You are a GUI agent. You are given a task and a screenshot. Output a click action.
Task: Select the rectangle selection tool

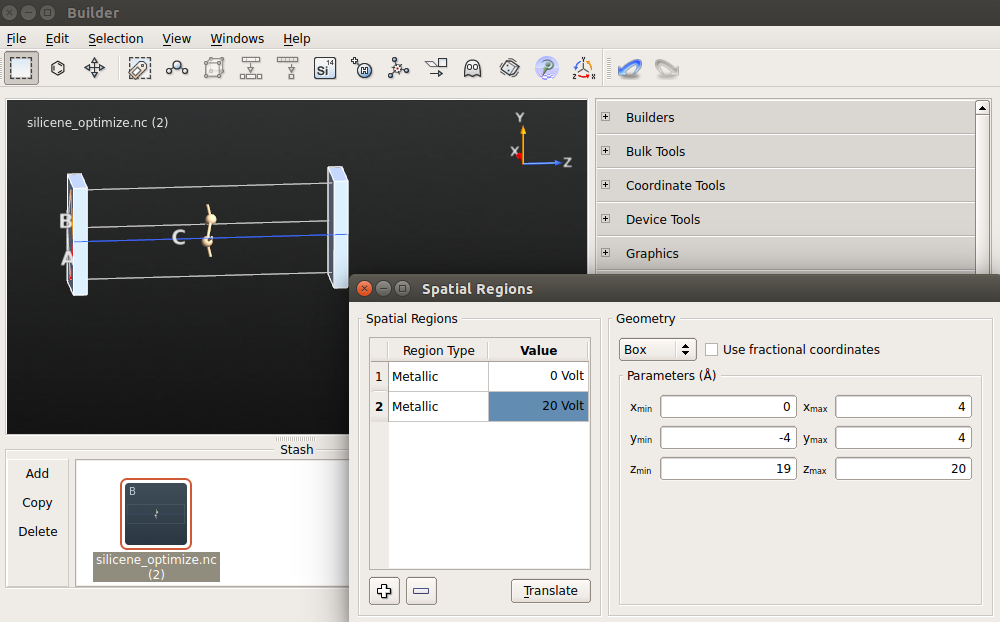pos(21,68)
